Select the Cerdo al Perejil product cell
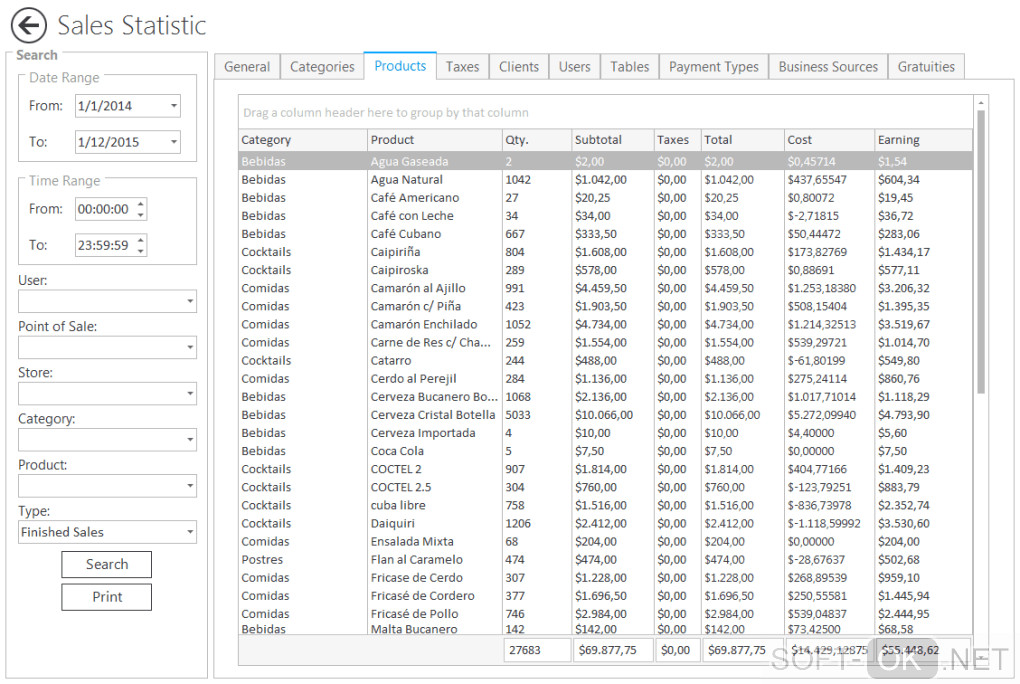This screenshot has width=1020, height=684. pyautogui.click(x=435, y=379)
